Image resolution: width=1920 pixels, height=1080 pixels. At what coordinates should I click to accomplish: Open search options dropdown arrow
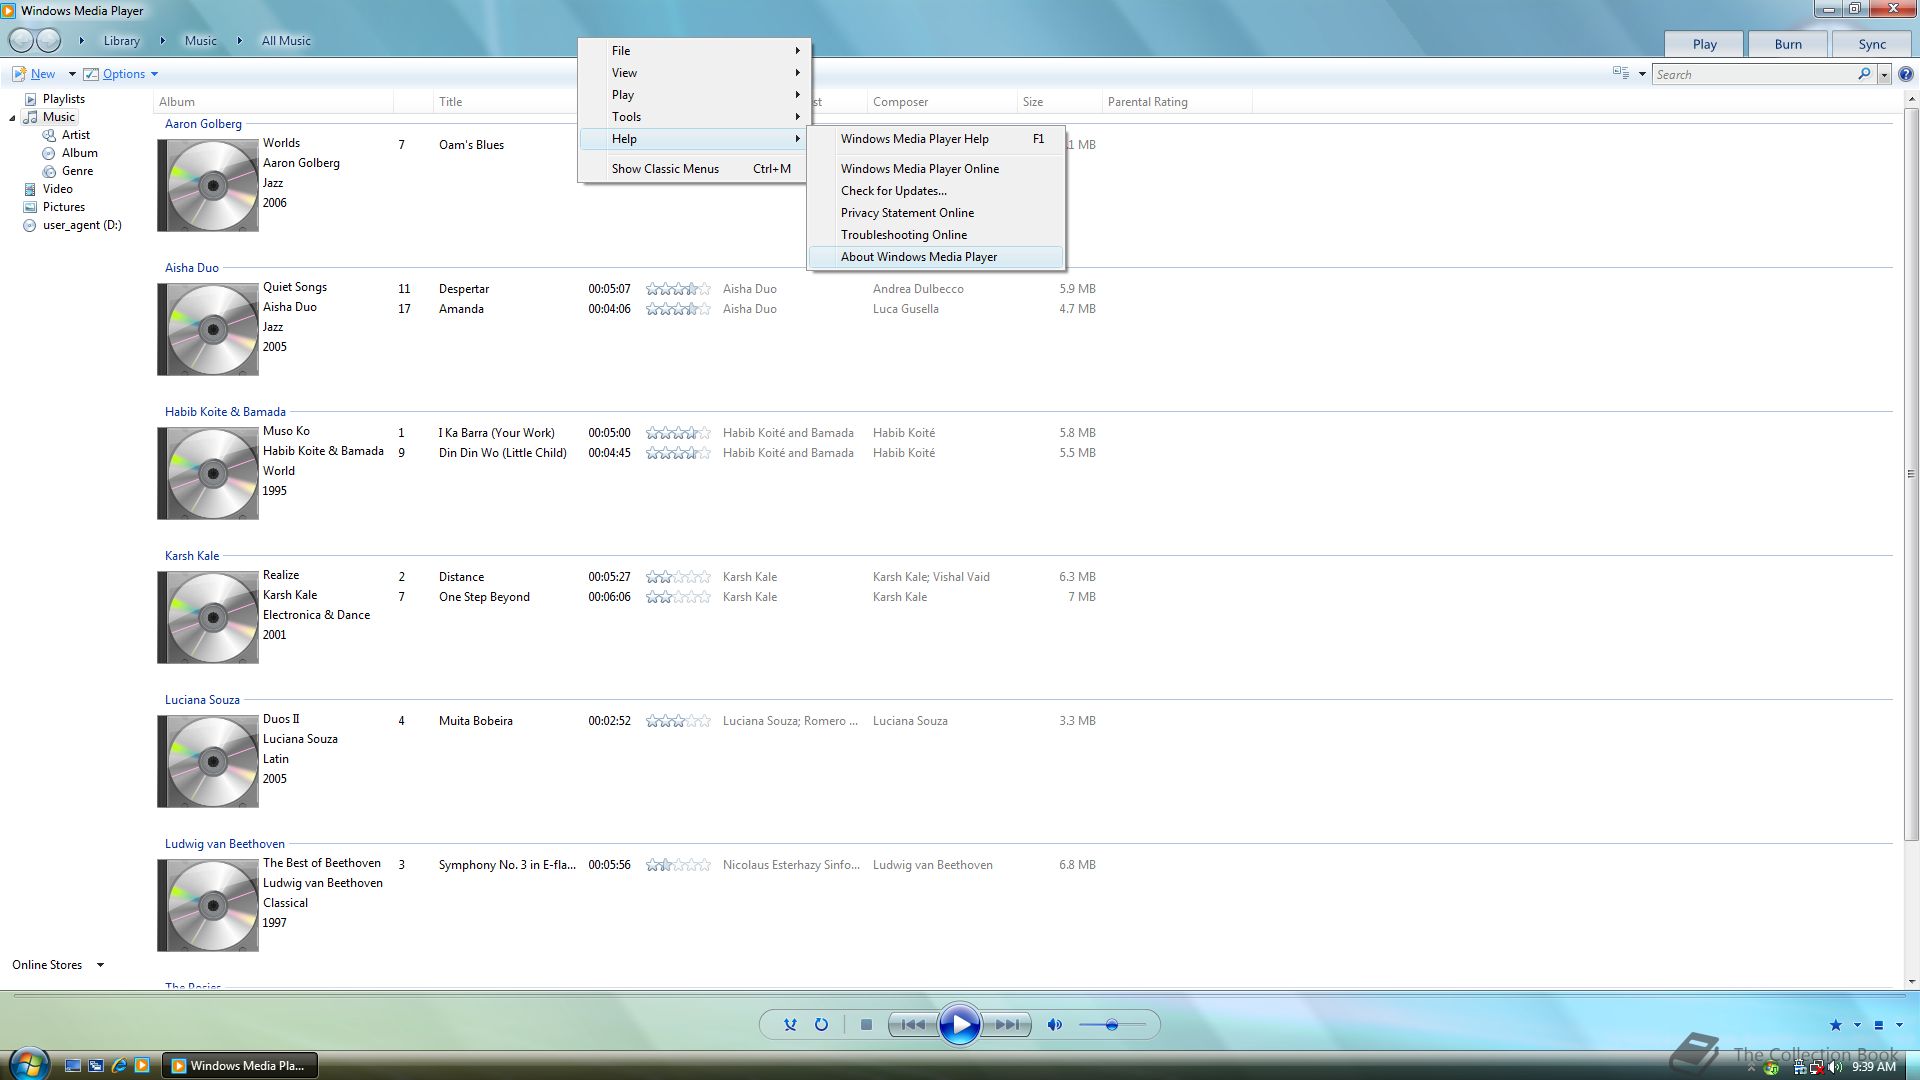point(1884,75)
